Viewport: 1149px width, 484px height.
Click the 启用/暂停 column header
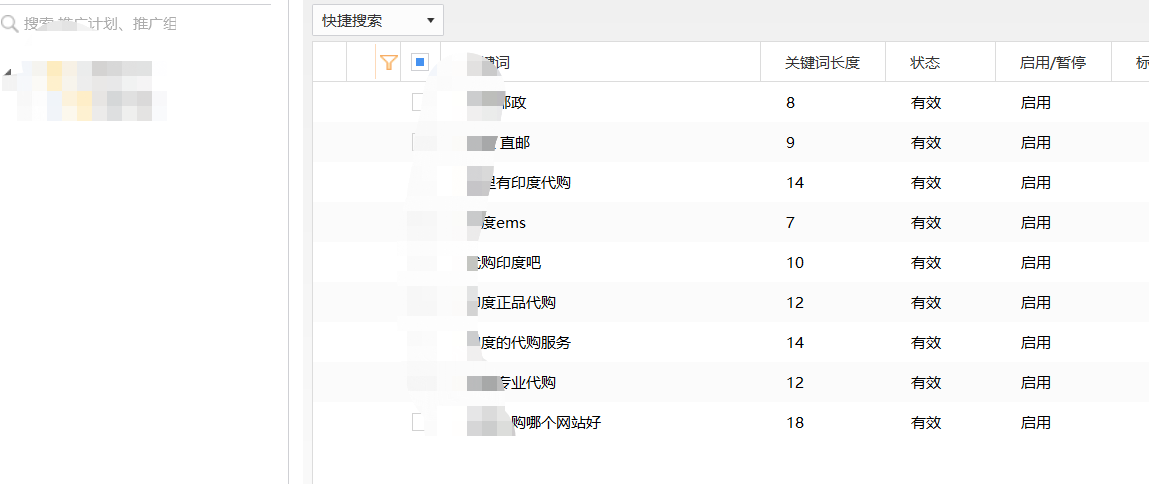[x=1051, y=62]
